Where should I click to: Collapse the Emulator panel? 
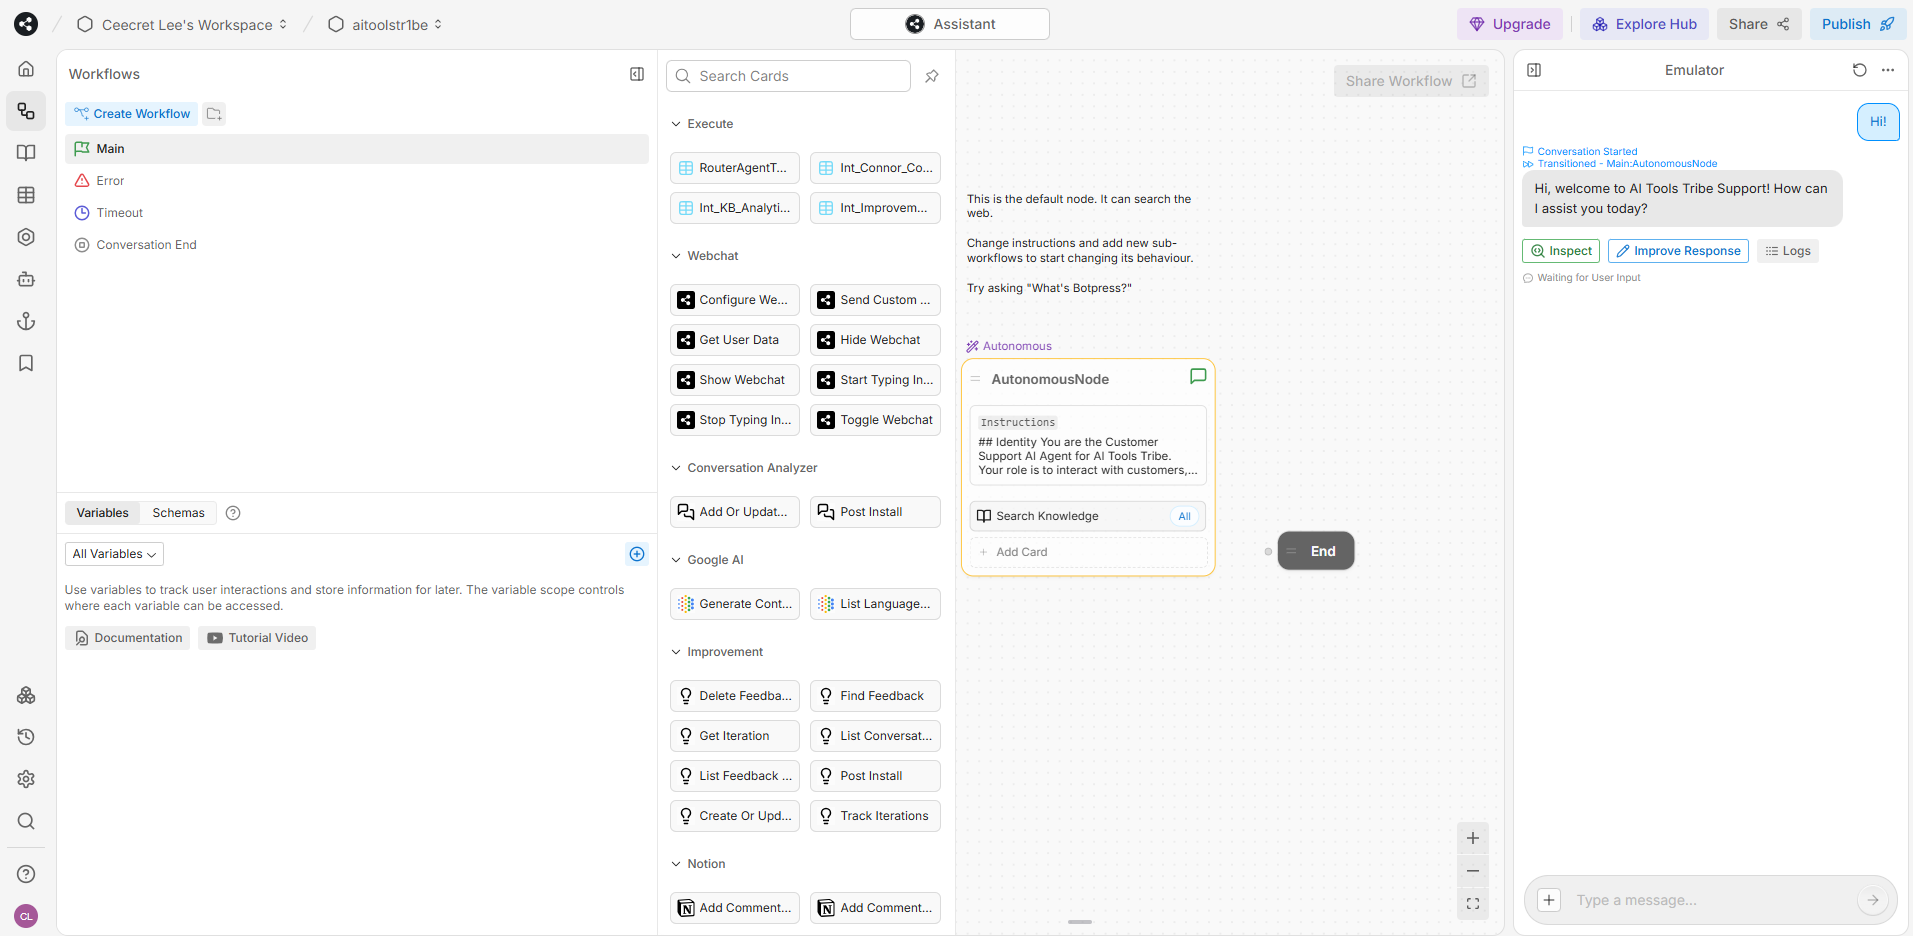(x=1535, y=70)
